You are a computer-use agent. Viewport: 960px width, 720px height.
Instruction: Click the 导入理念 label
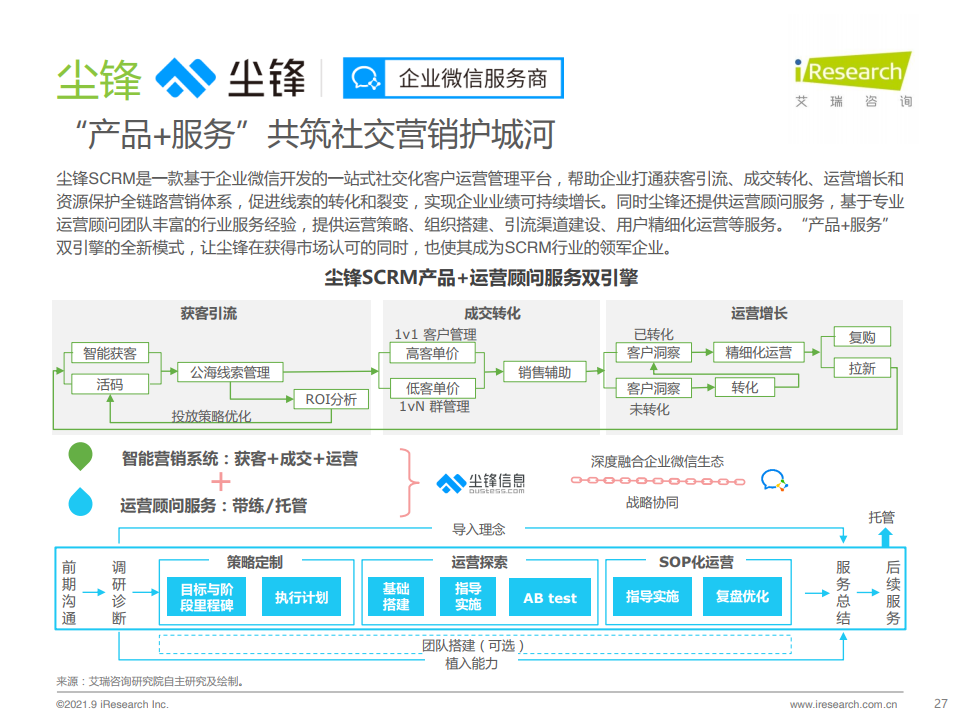coord(479,529)
